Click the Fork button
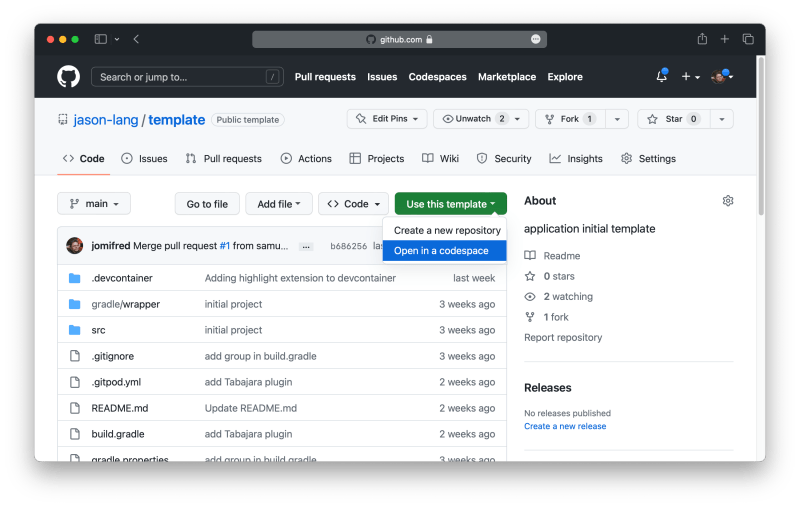This screenshot has width=800, height=507. pos(570,119)
